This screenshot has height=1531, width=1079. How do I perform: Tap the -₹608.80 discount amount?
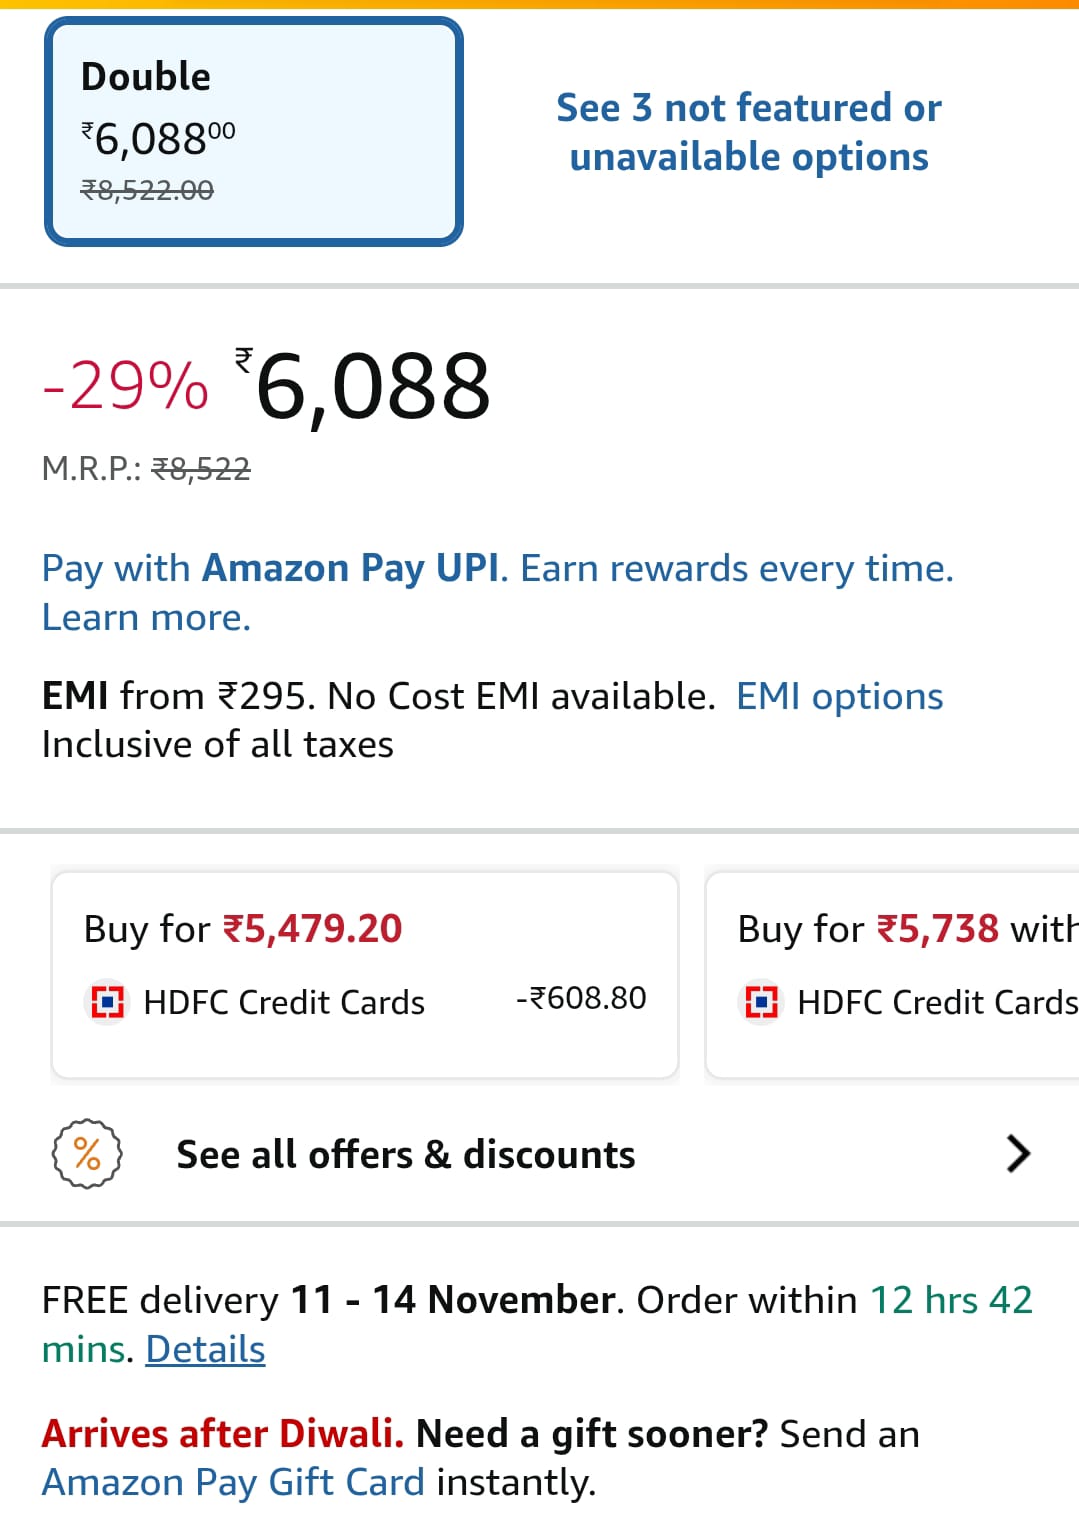[581, 998]
